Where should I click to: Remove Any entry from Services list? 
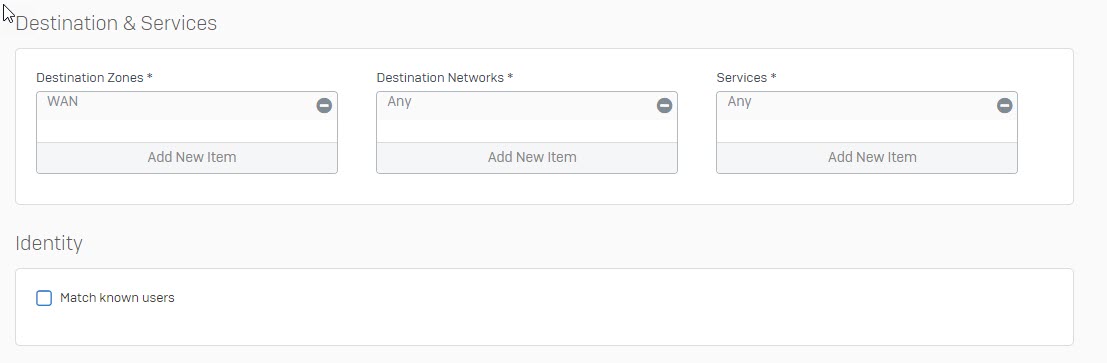[1004, 106]
